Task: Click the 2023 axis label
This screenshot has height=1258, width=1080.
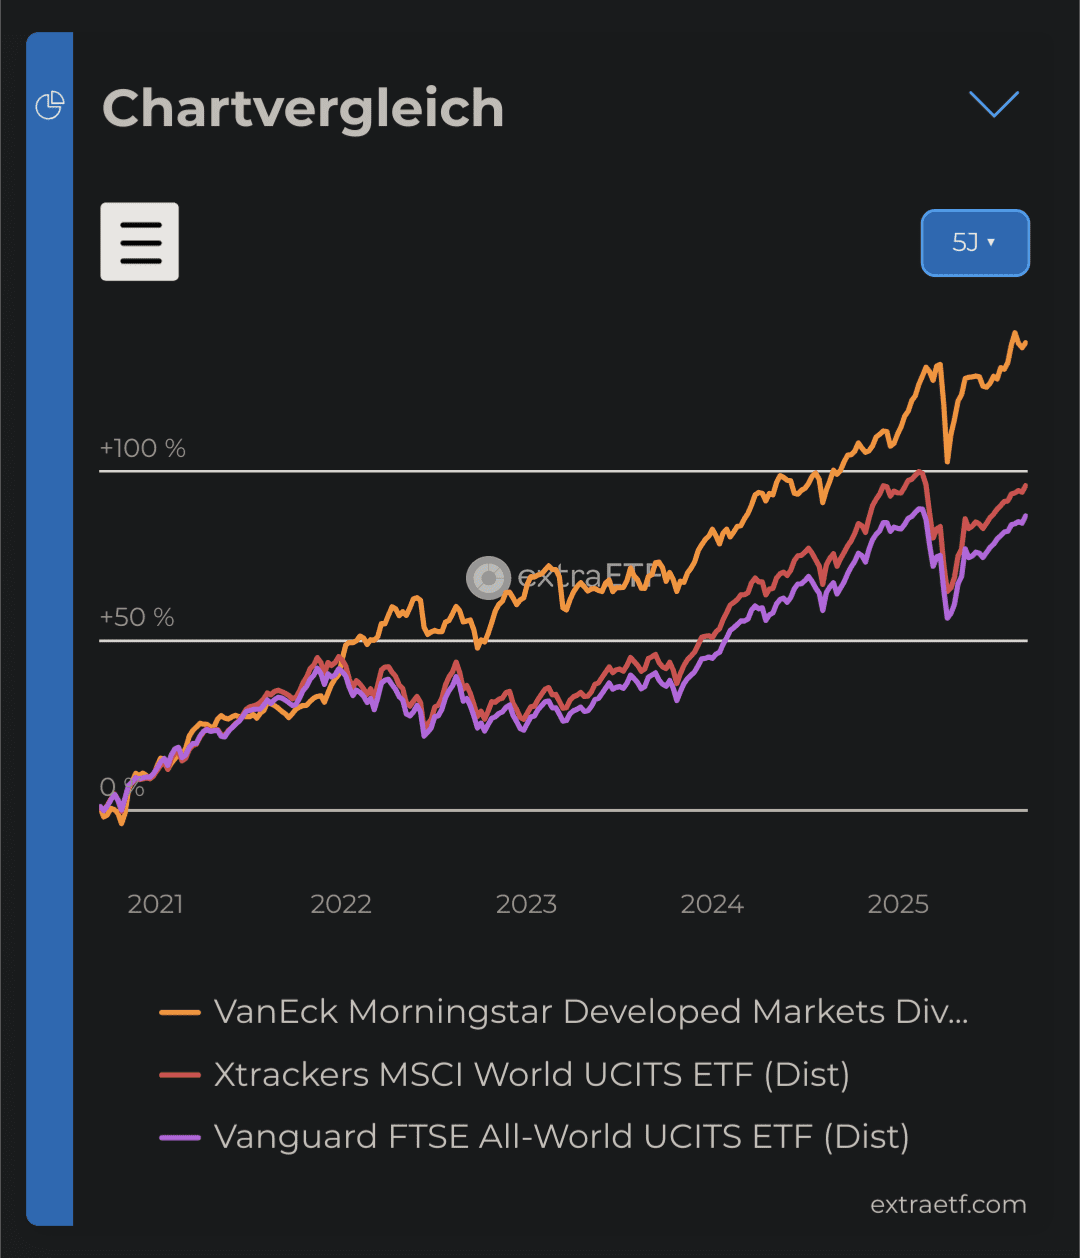Action: pos(526,904)
